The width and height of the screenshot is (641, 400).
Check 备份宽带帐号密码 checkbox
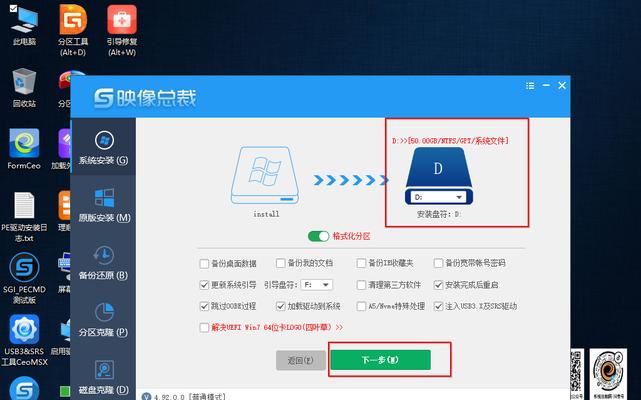[x=438, y=263]
